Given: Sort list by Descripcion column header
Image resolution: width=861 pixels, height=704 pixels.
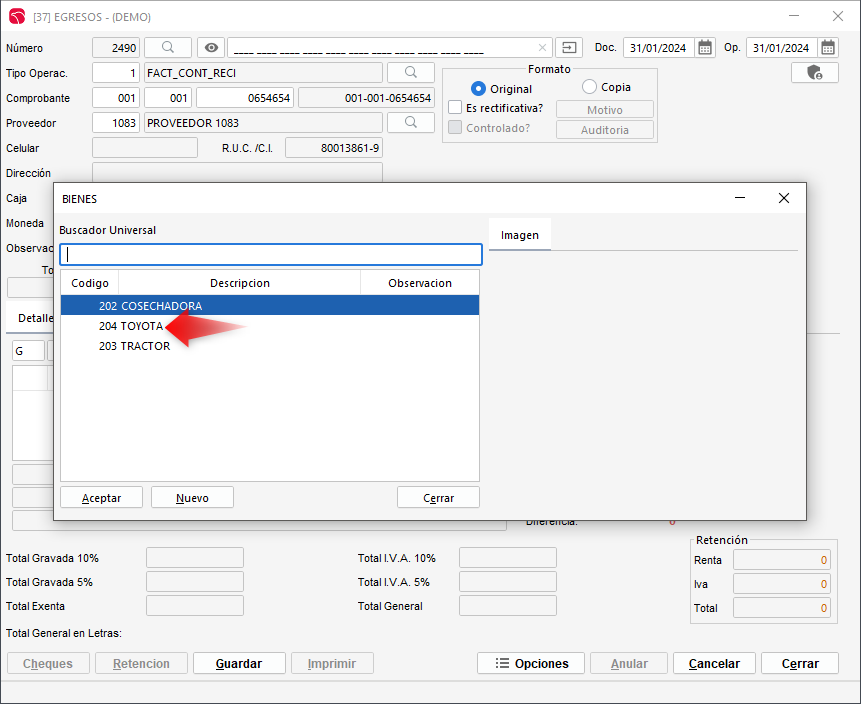Looking at the screenshot, I should (x=240, y=283).
